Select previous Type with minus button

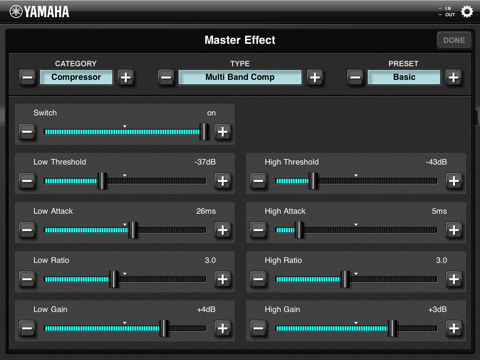(x=166, y=77)
